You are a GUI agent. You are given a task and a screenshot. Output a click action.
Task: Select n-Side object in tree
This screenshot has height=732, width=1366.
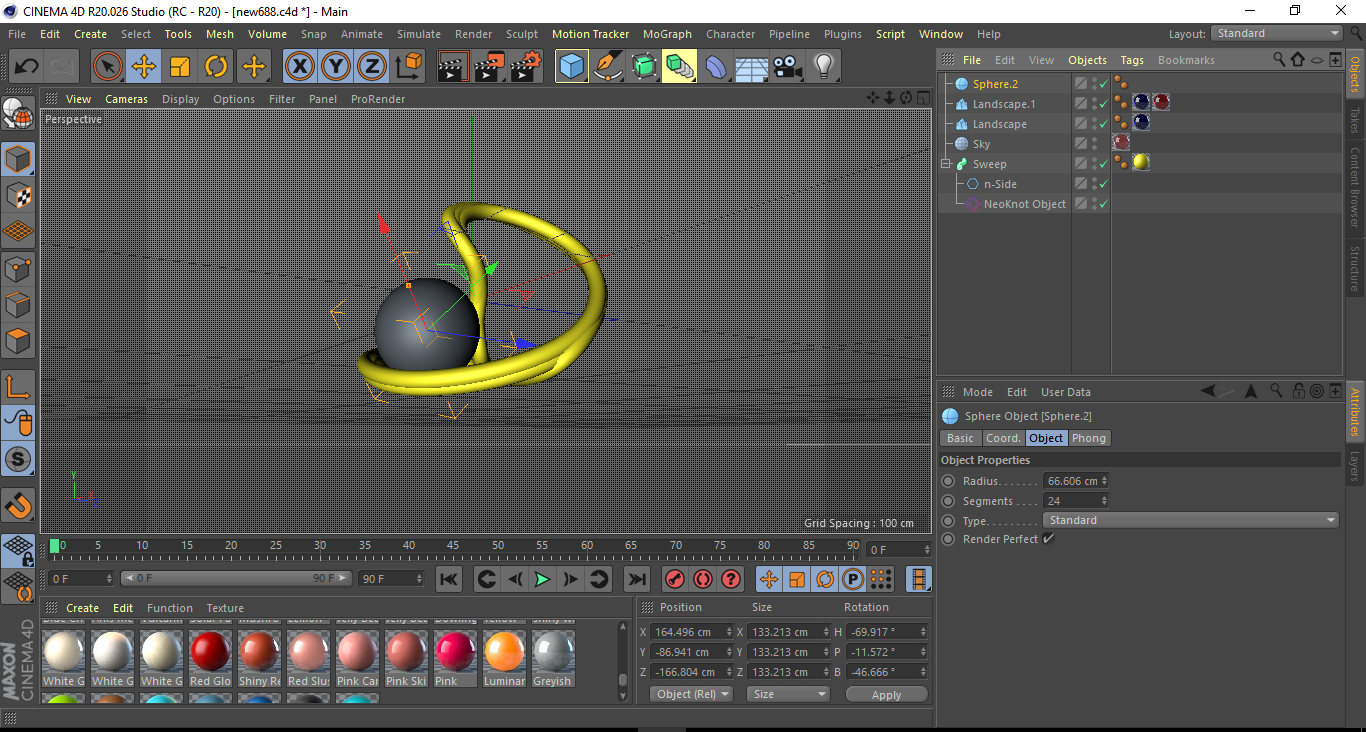click(1000, 184)
